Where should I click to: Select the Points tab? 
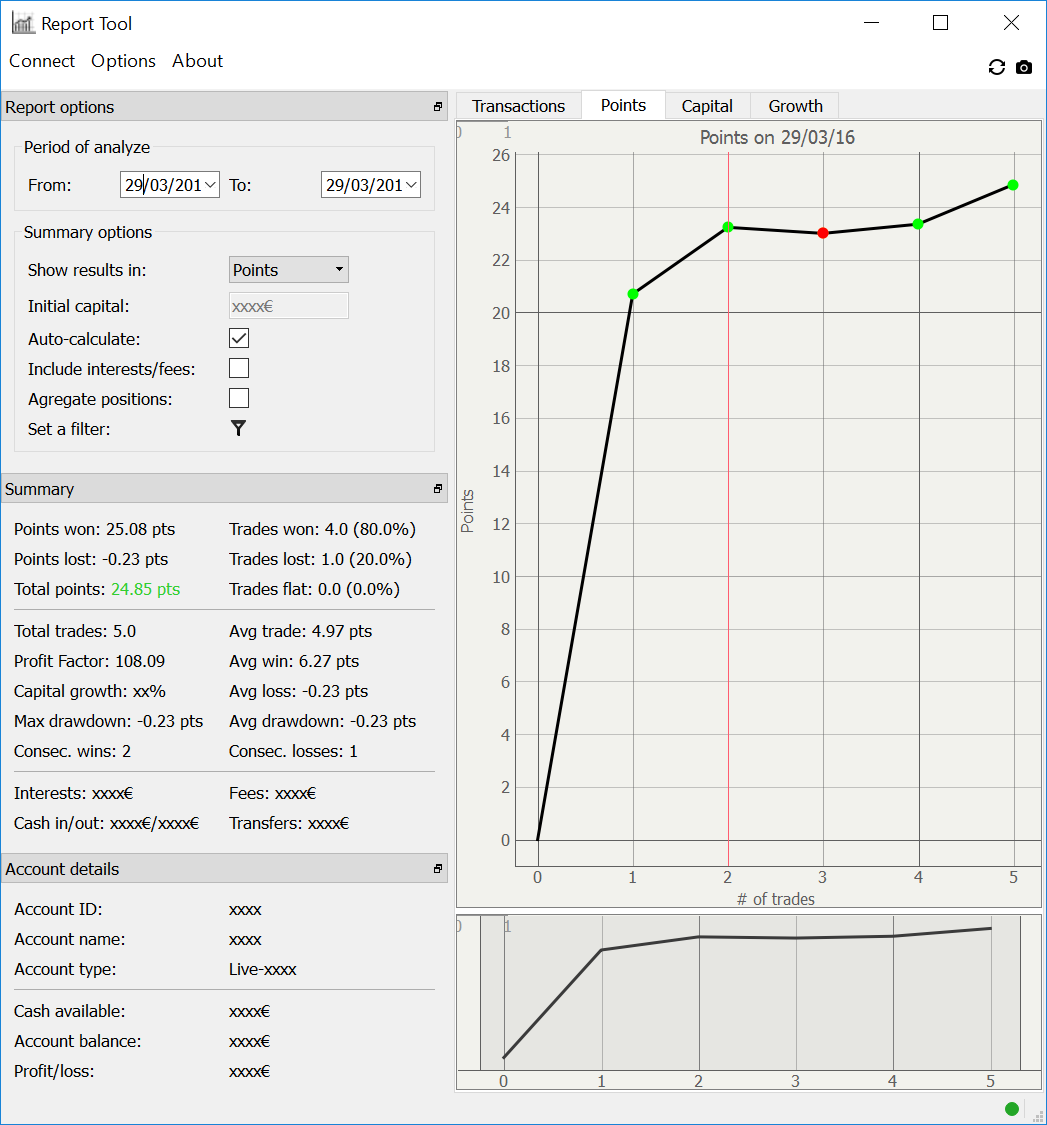click(623, 105)
